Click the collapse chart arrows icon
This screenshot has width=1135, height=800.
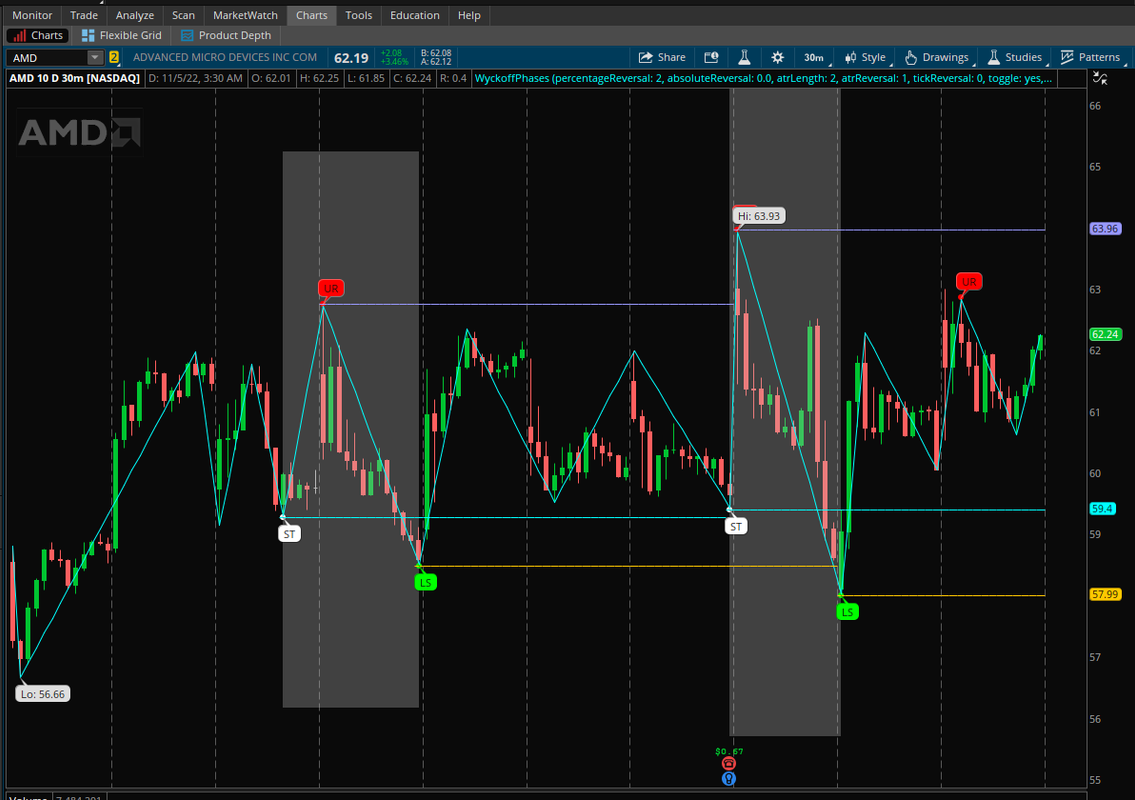[x=1100, y=78]
